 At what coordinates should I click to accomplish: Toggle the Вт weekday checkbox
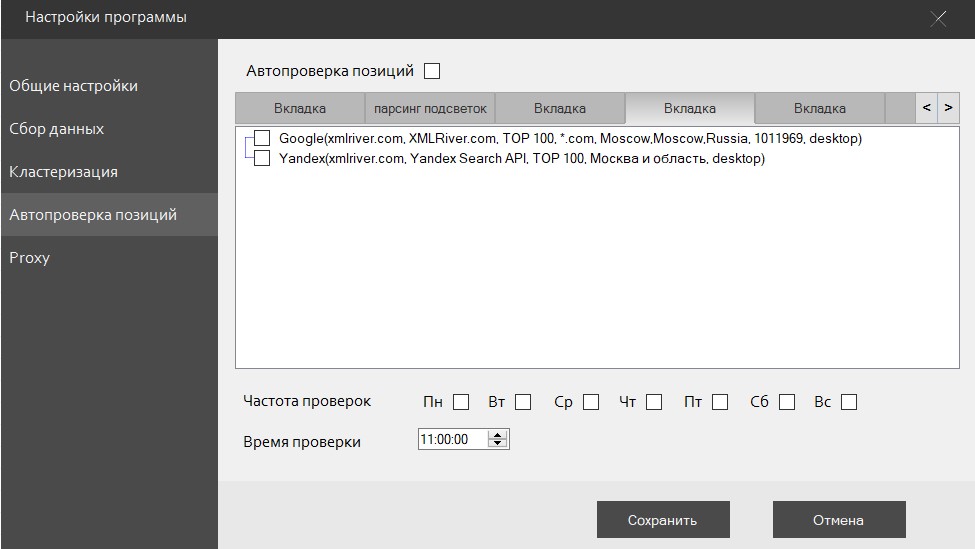(x=523, y=402)
